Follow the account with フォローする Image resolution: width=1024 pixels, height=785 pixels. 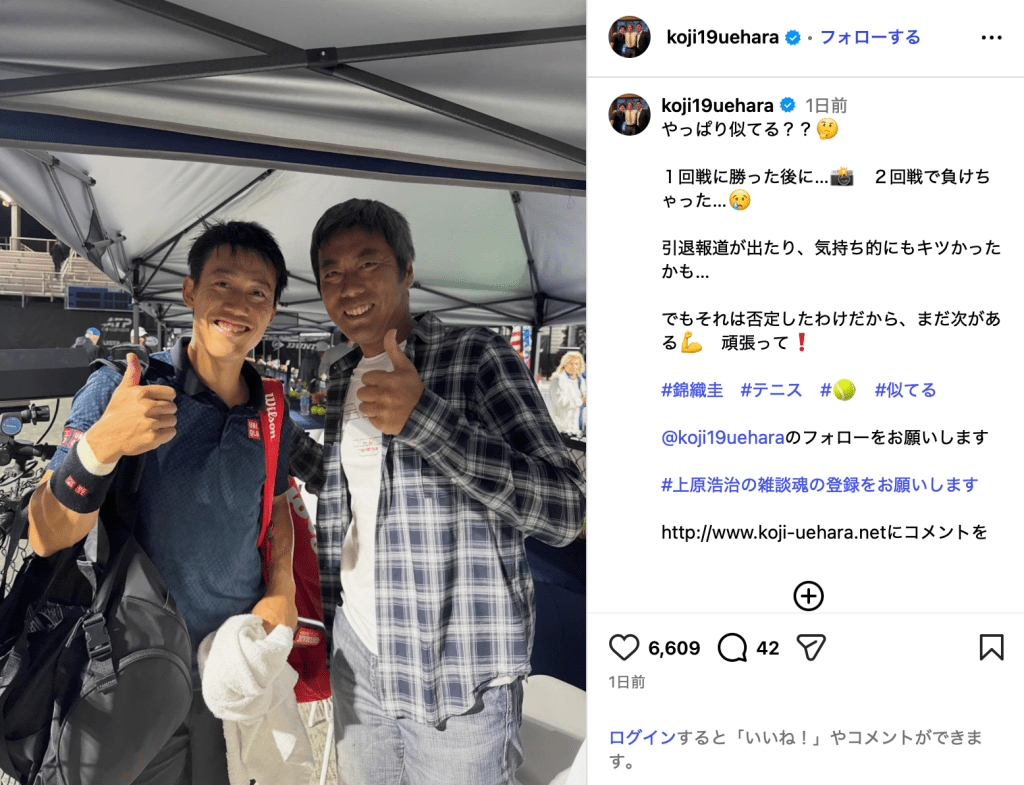[x=870, y=37]
